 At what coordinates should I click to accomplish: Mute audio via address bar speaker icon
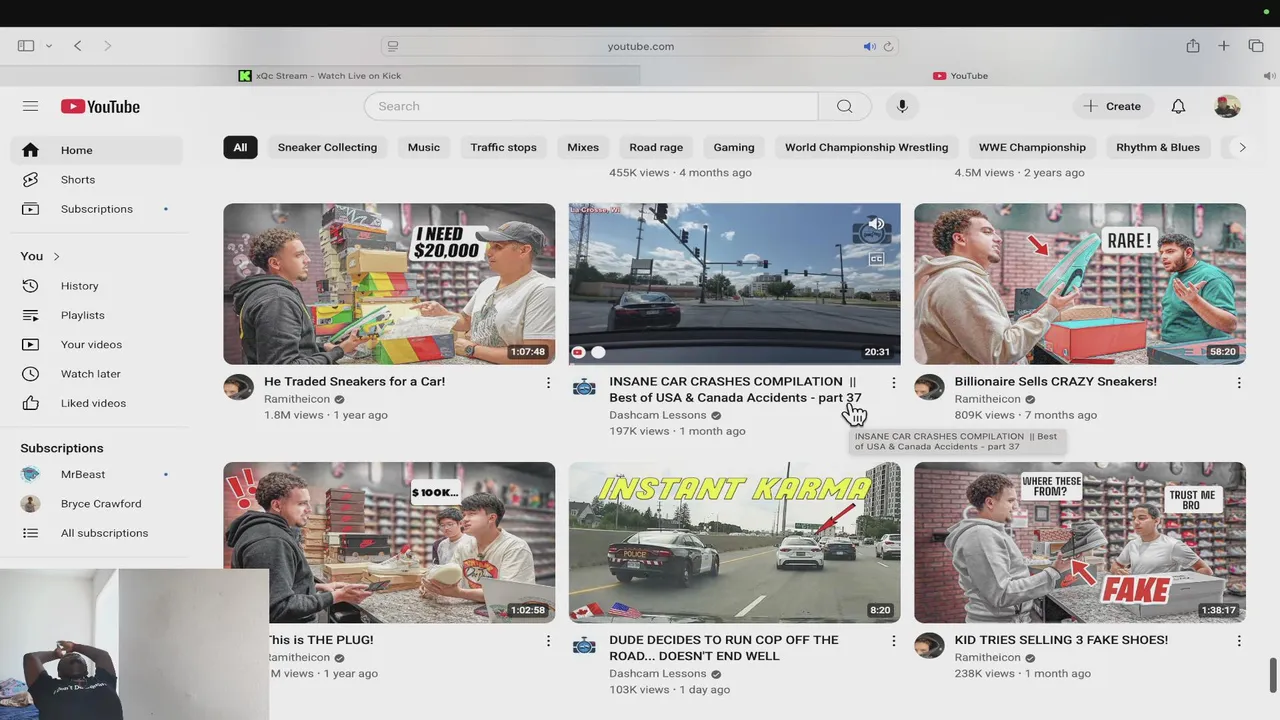point(869,46)
